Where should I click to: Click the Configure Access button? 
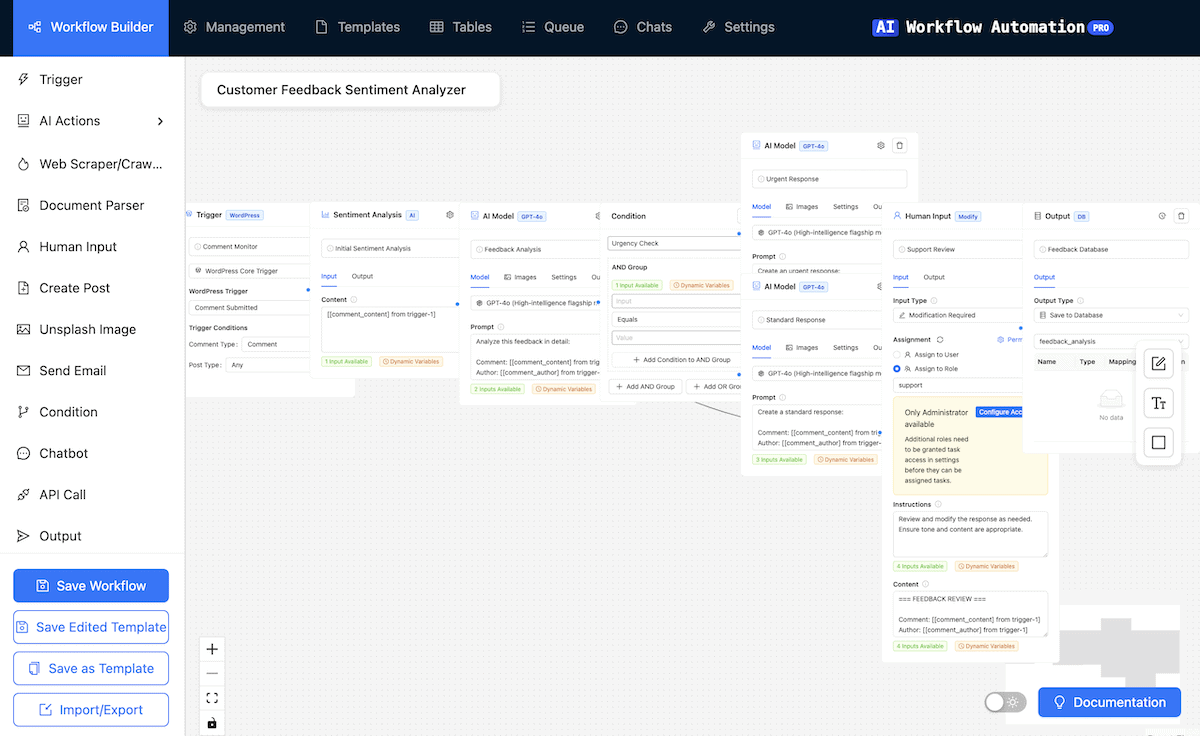coord(999,412)
